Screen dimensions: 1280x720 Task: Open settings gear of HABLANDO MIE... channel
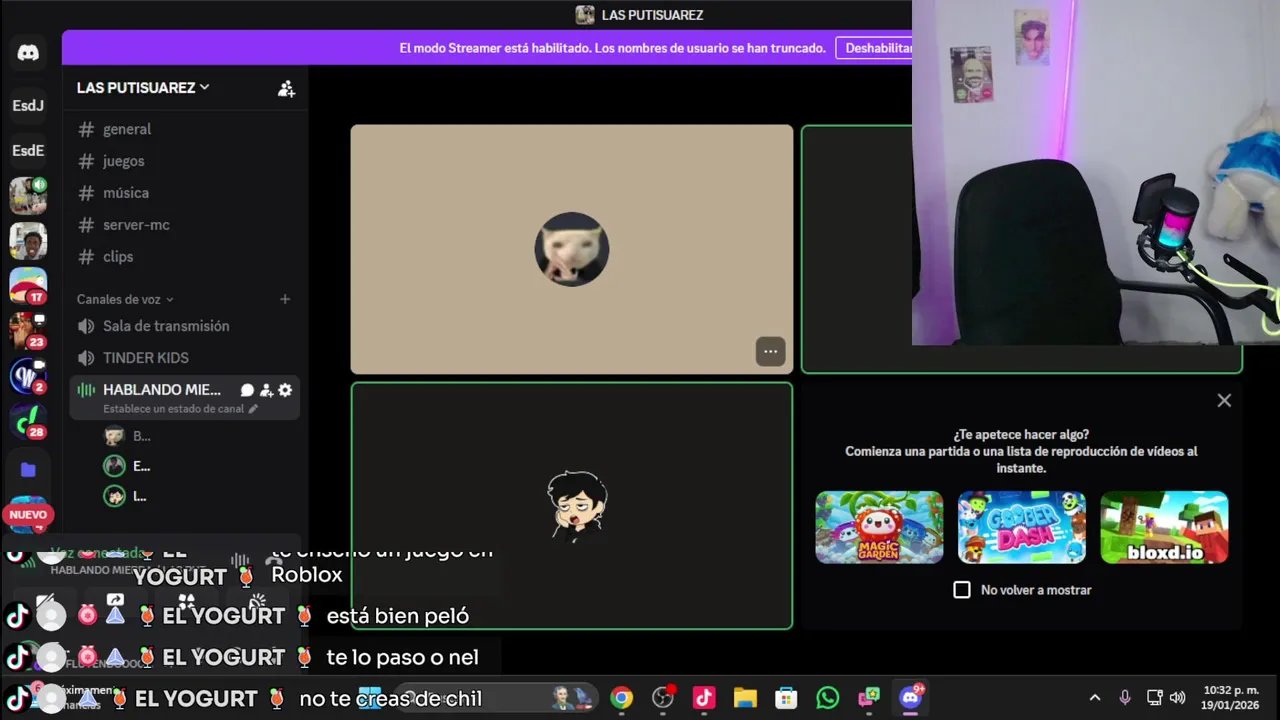285,390
